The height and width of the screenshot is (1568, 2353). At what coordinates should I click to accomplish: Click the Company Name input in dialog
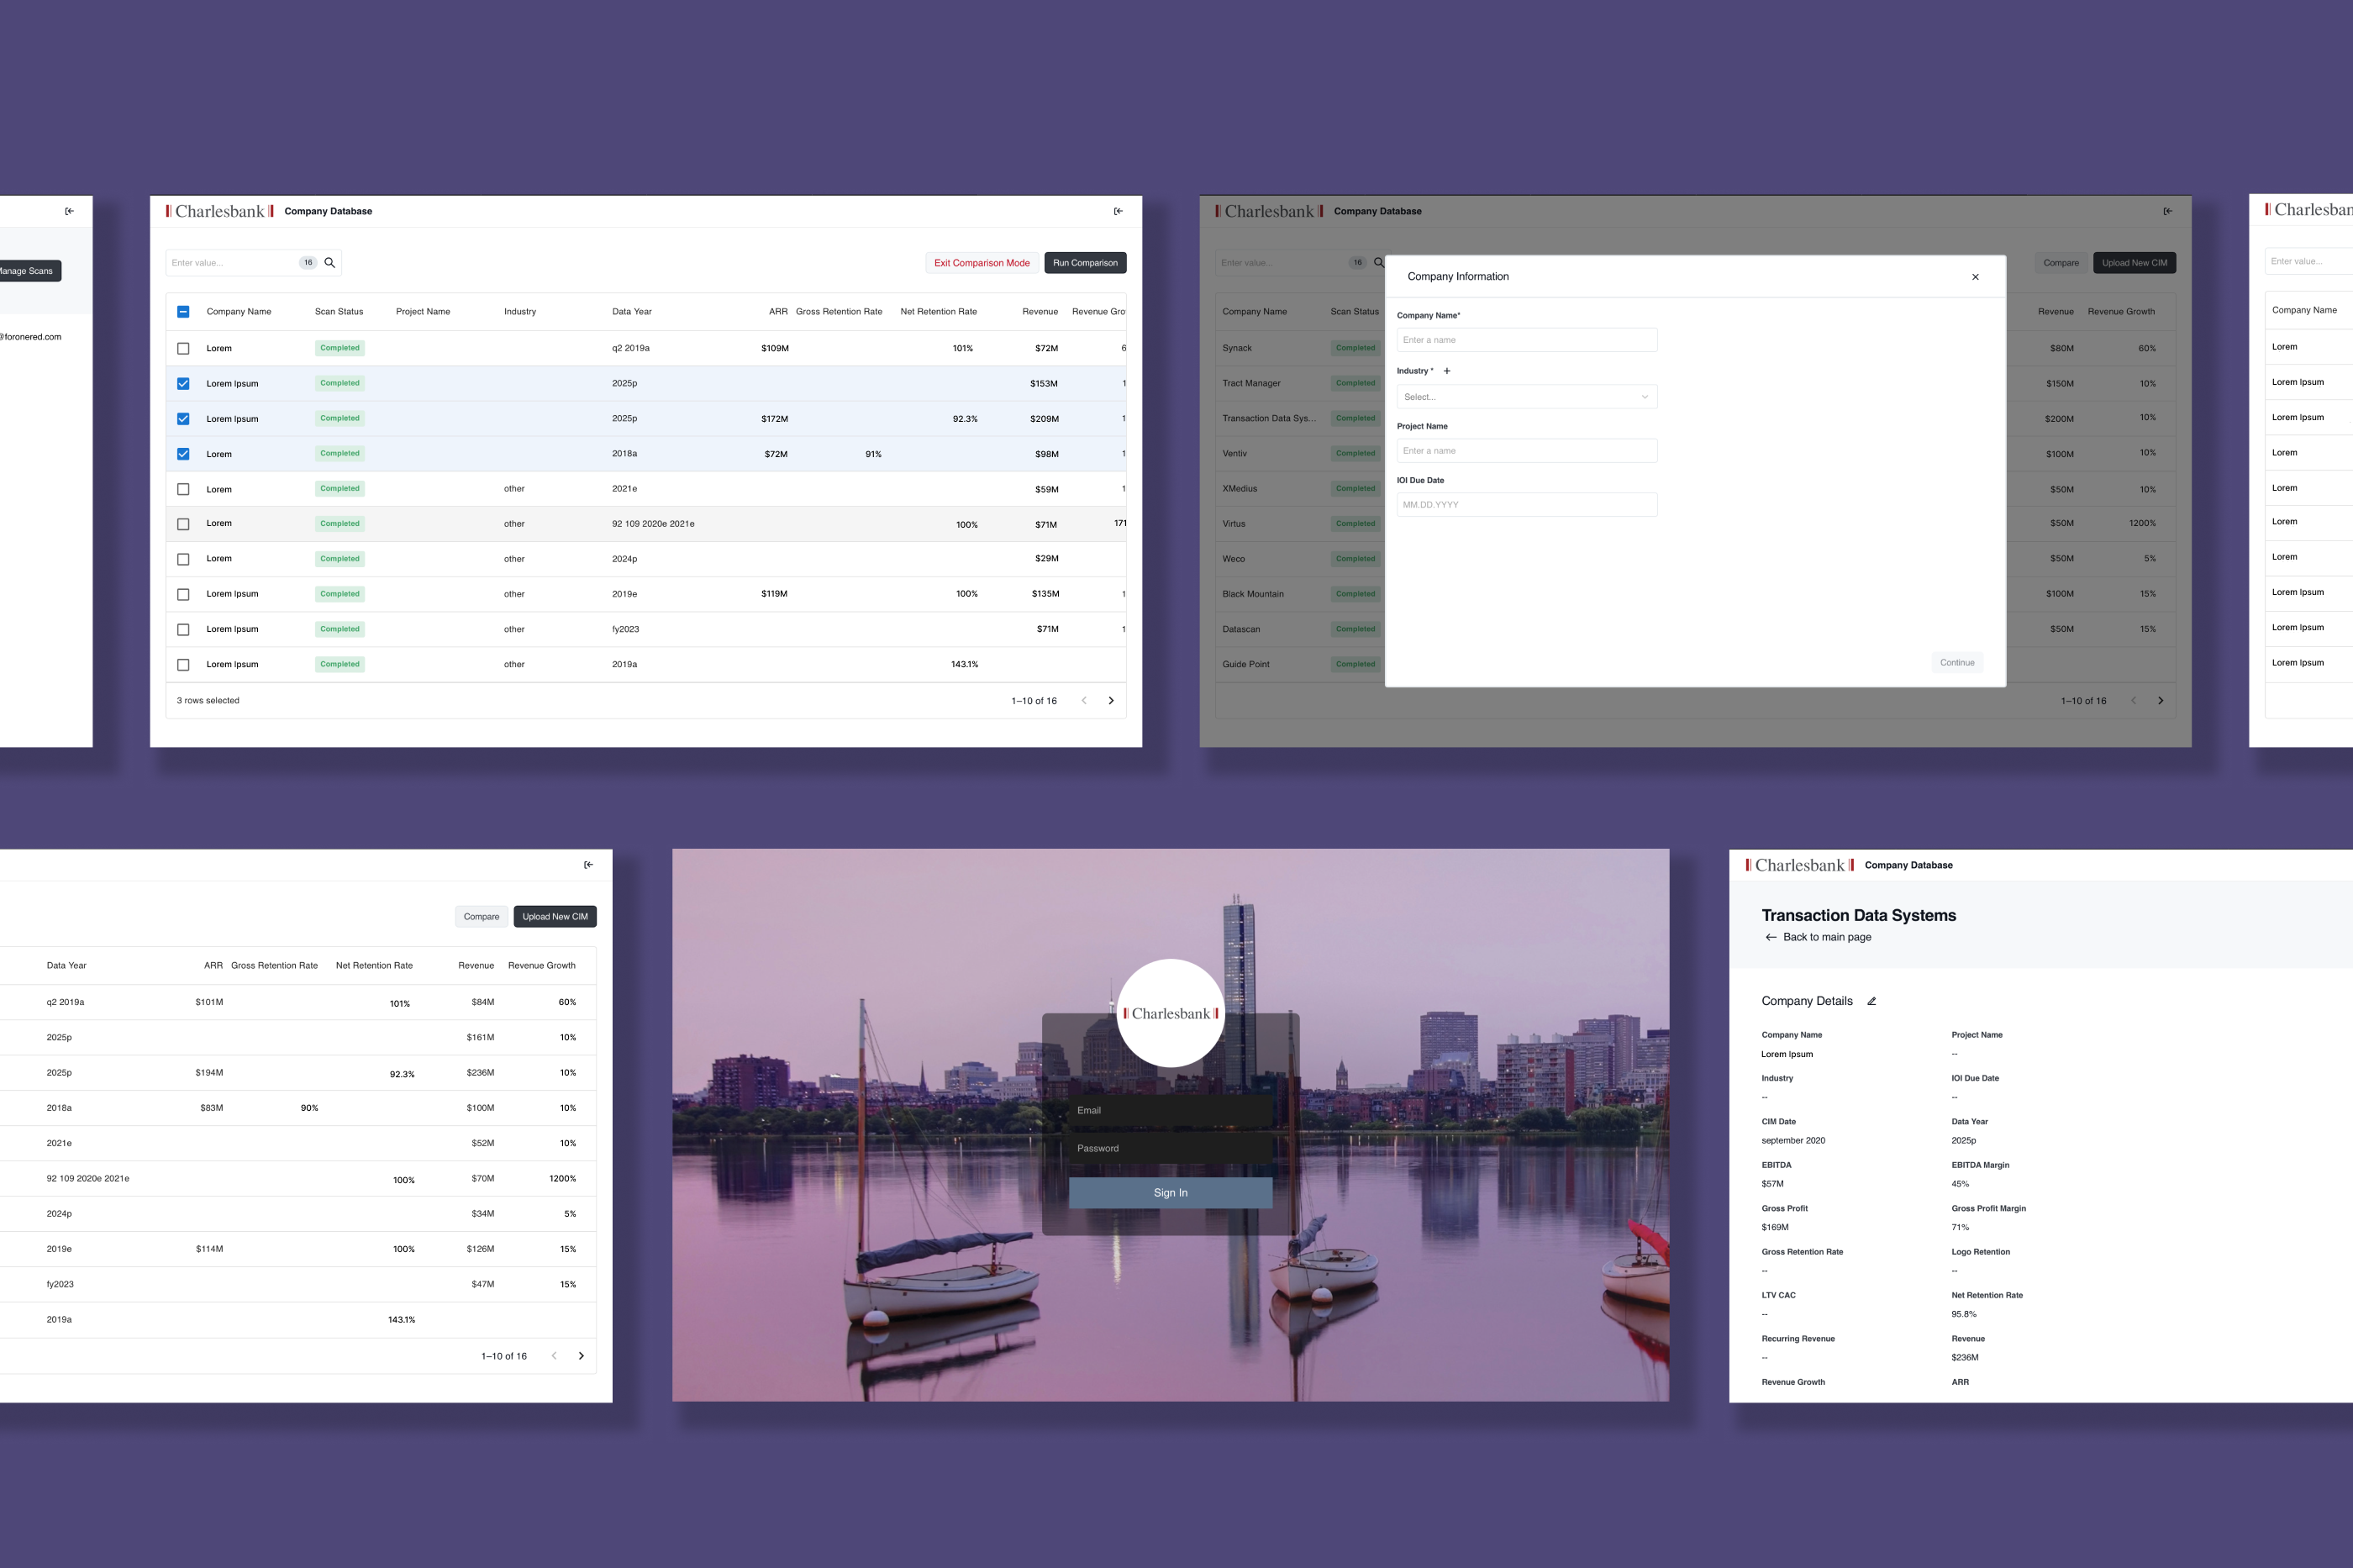point(1526,340)
